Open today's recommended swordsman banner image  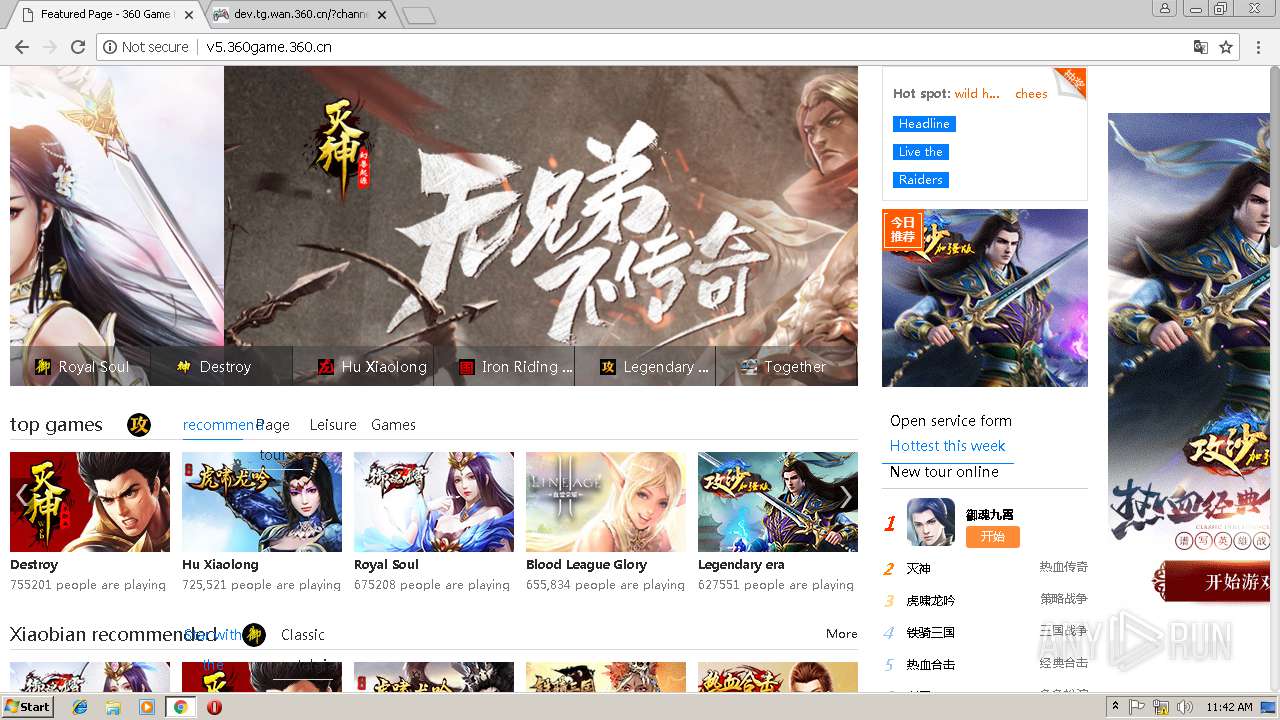(985, 298)
